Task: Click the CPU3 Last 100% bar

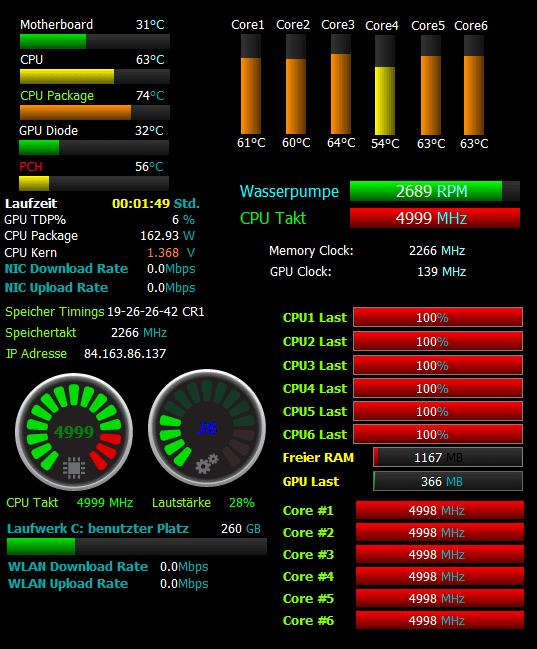Action: (x=438, y=365)
